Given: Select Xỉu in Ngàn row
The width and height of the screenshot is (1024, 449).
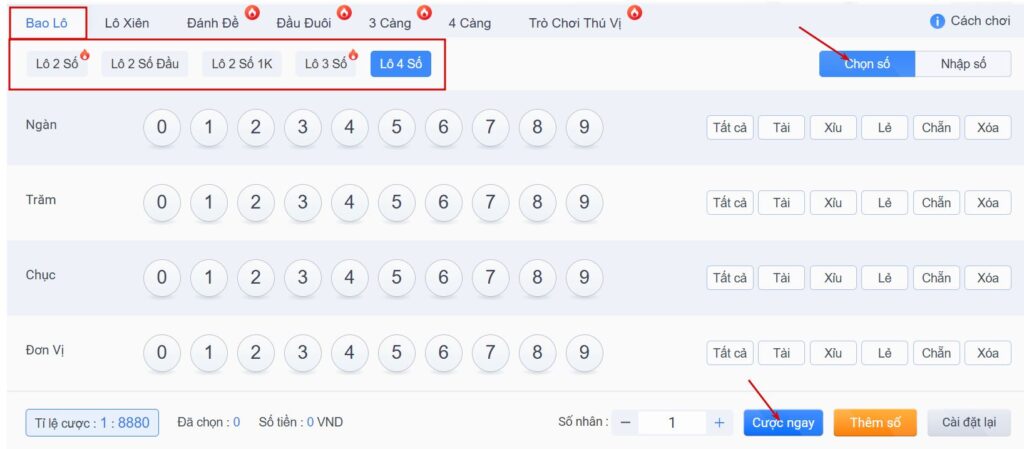Looking at the screenshot, I should [833, 127].
